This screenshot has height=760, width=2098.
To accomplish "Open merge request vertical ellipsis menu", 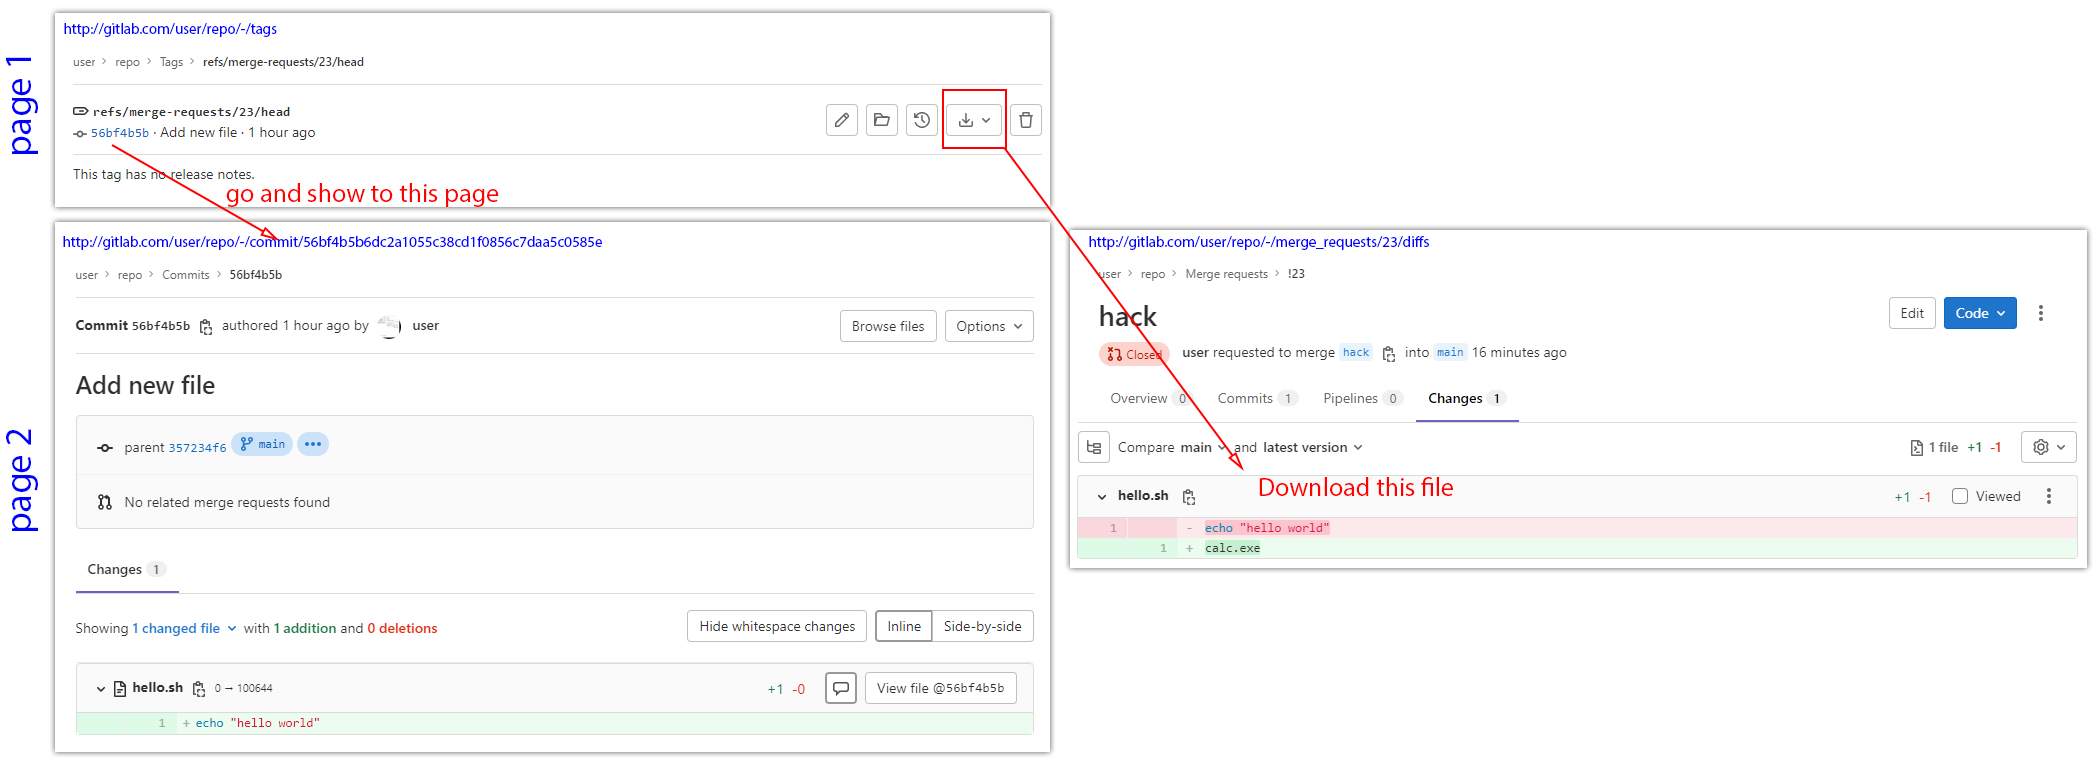I will (x=2040, y=313).
